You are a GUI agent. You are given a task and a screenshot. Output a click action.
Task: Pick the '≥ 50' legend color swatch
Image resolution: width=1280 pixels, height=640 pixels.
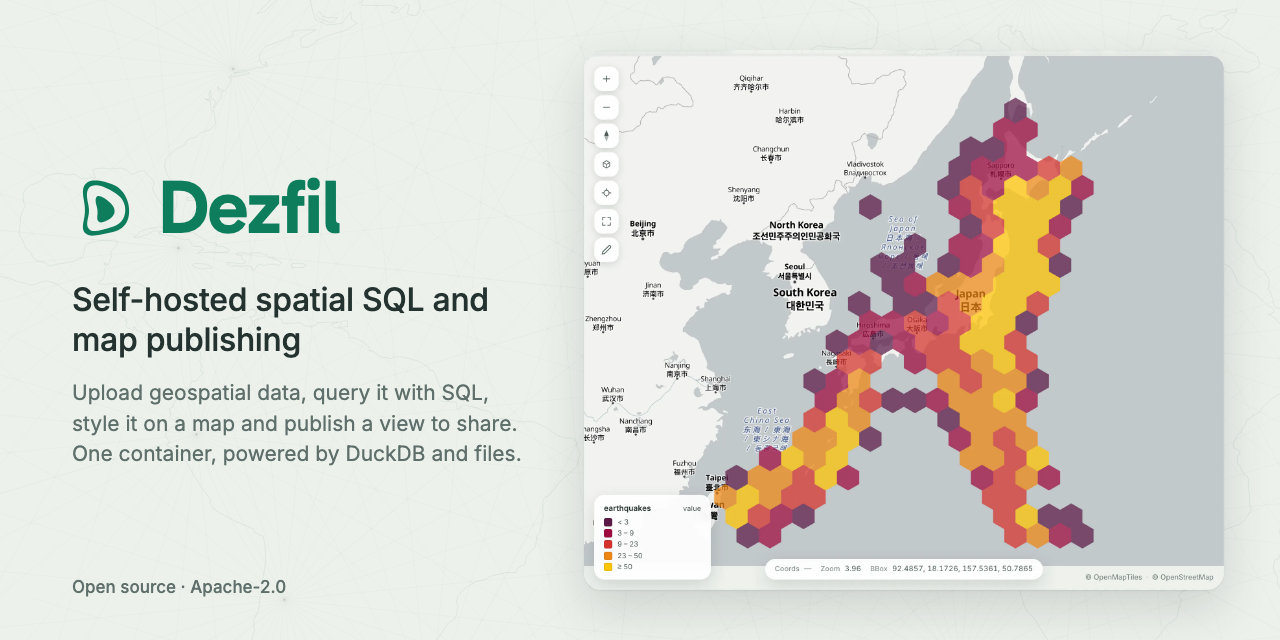point(608,567)
